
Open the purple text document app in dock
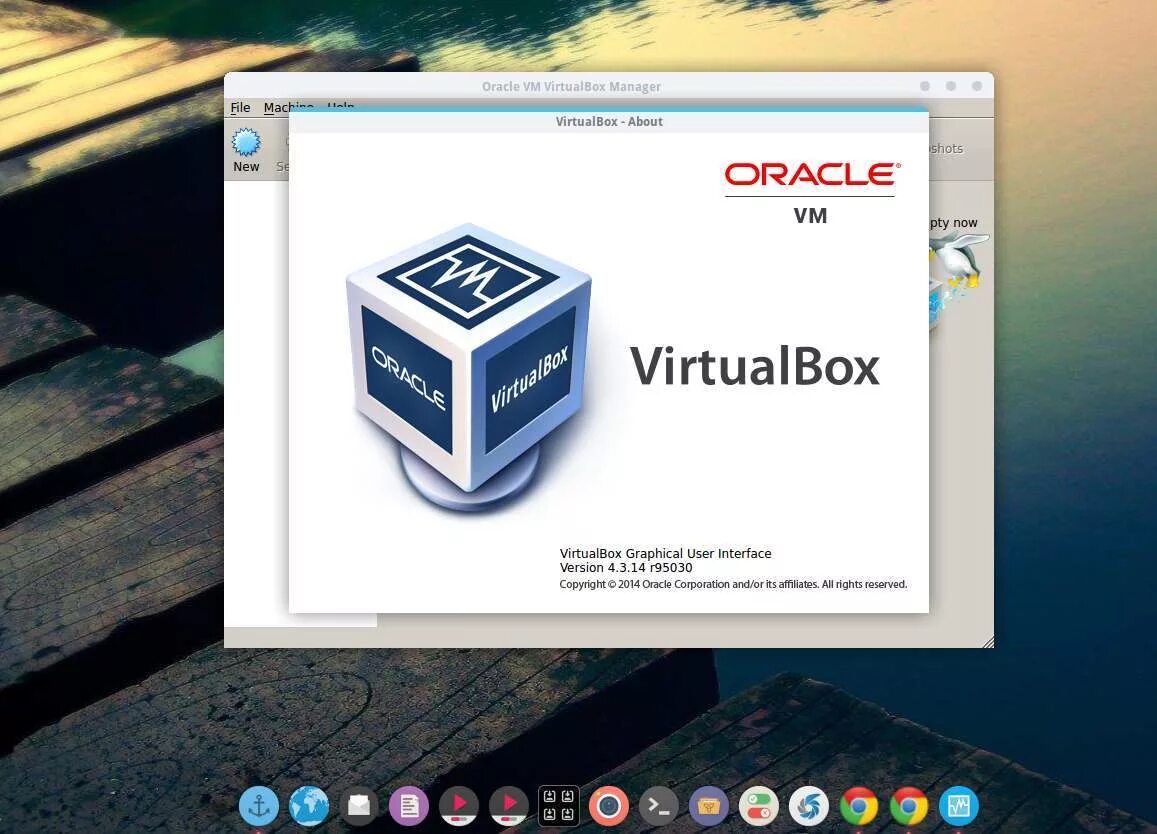coord(409,806)
